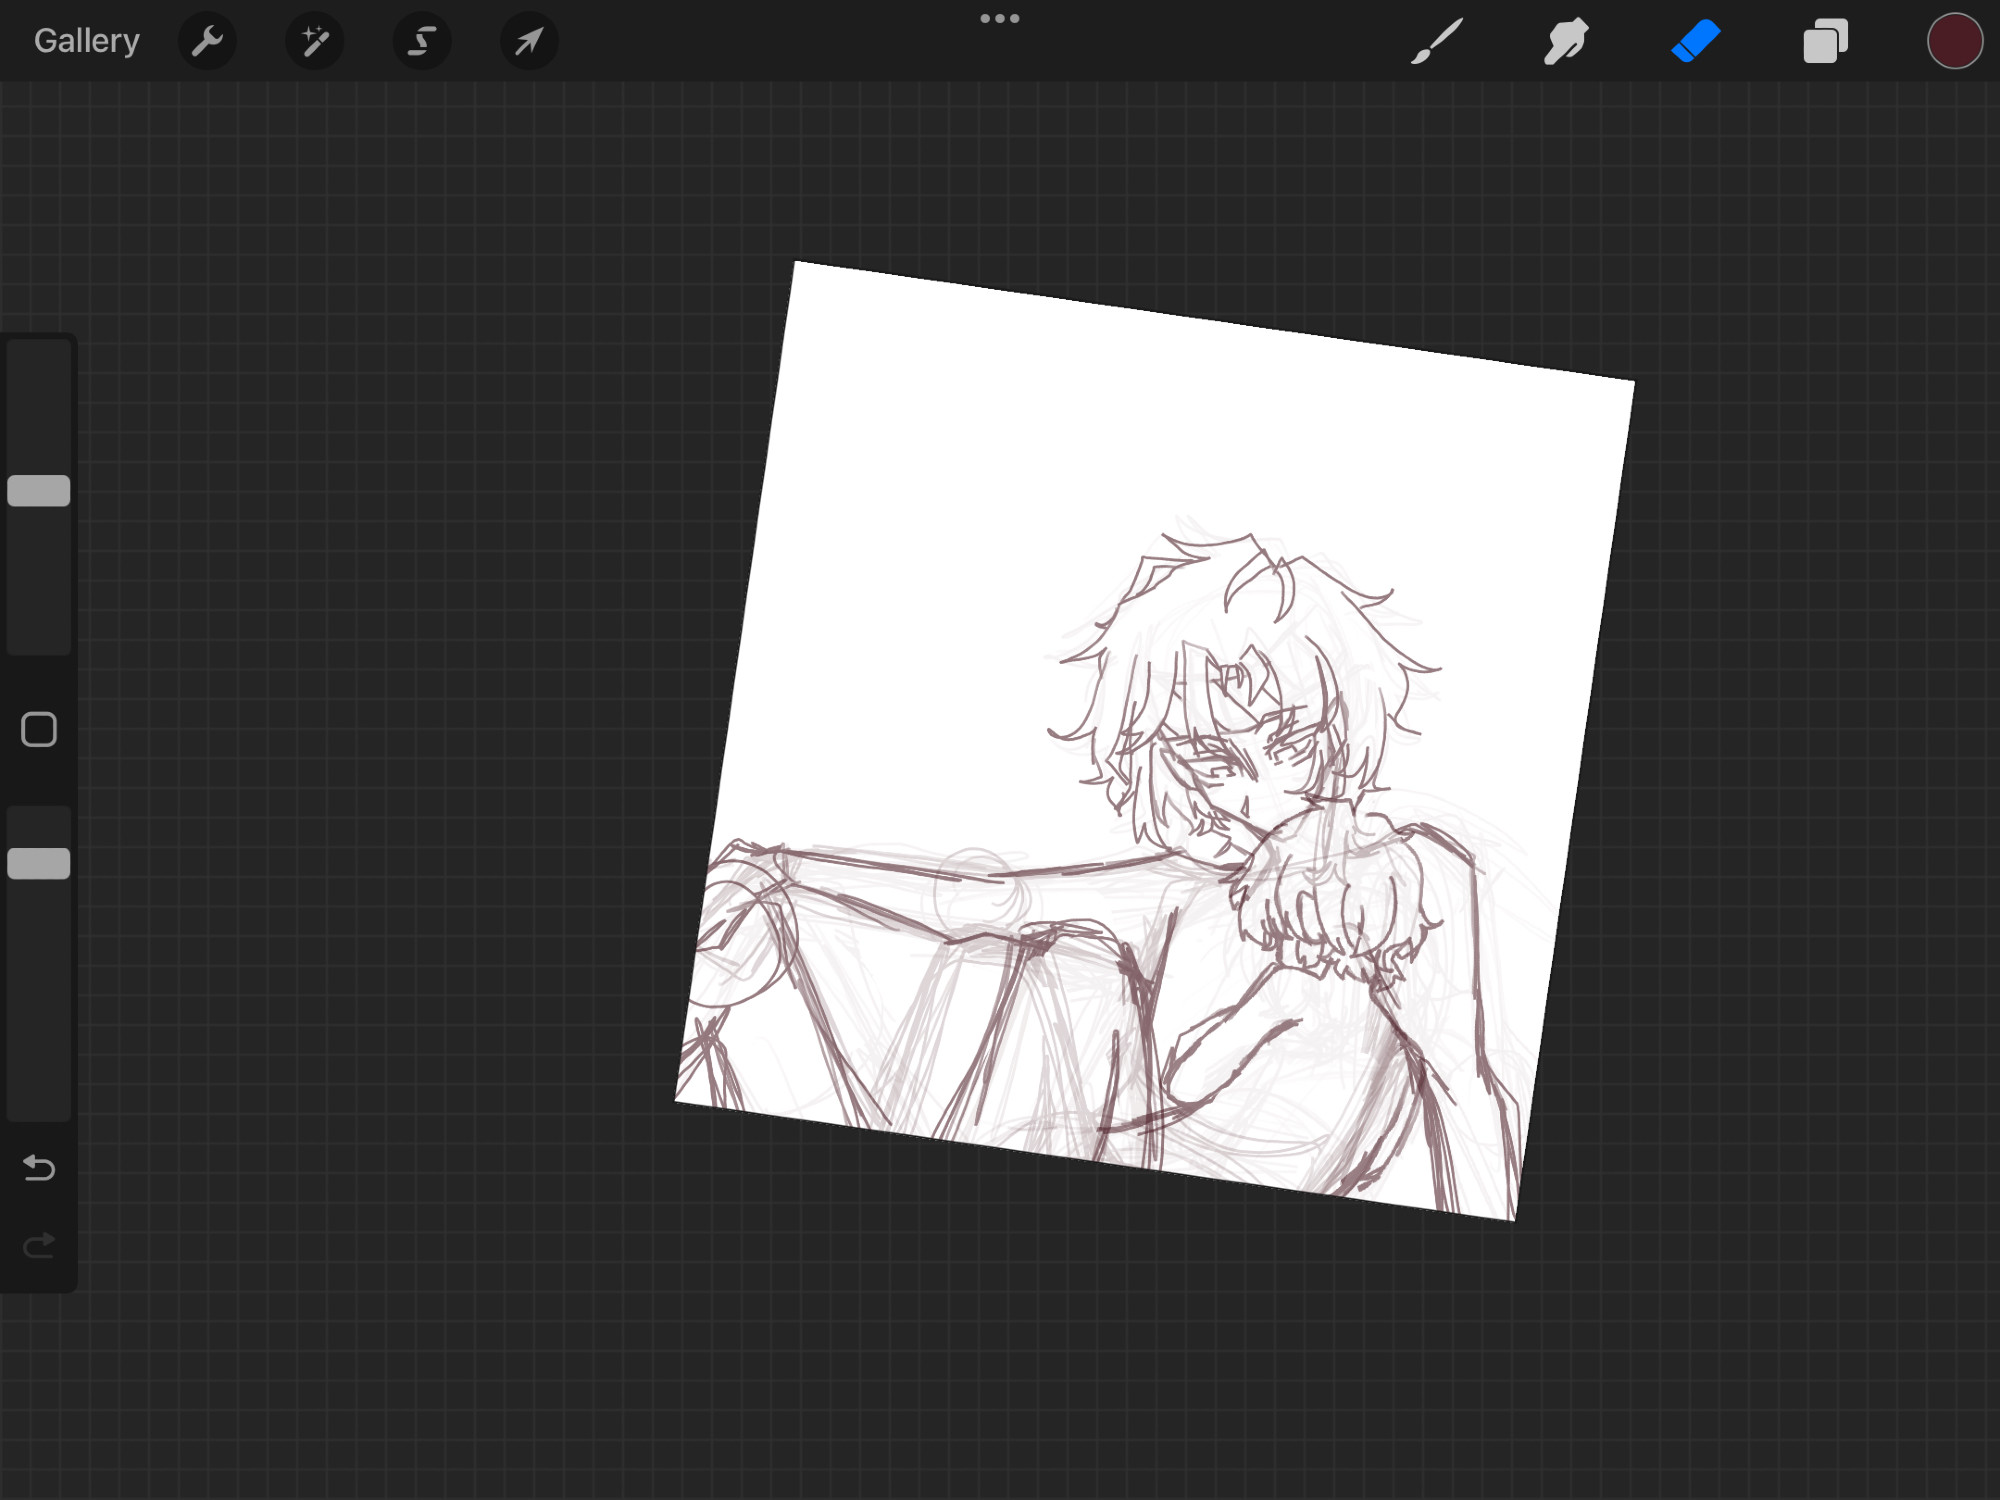Redo the last undone action
The height and width of the screenshot is (1500, 2000).
39,1246
